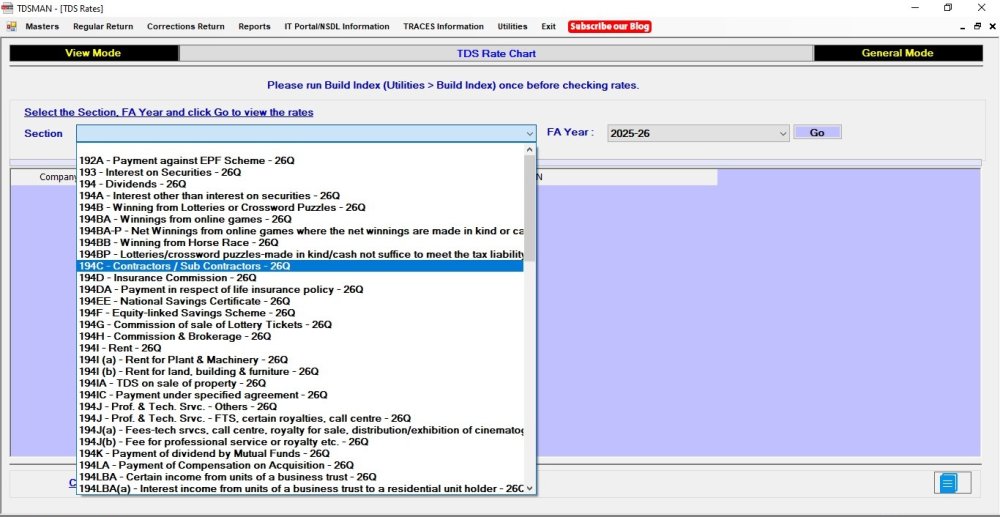This screenshot has height=517, width=1000.
Task: Click the Go button
Action: 817,133
